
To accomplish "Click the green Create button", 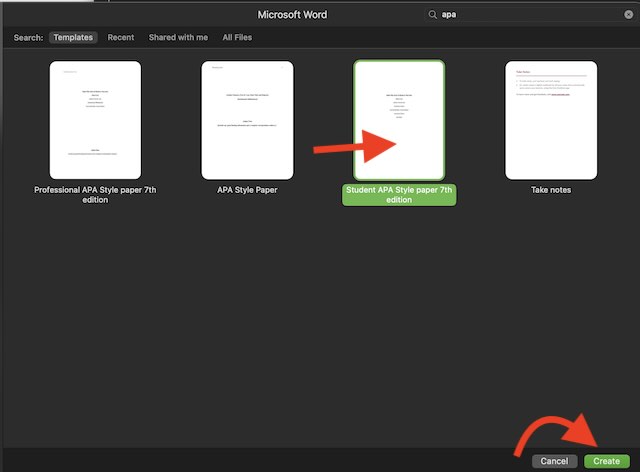I will [x=607, y=461].
